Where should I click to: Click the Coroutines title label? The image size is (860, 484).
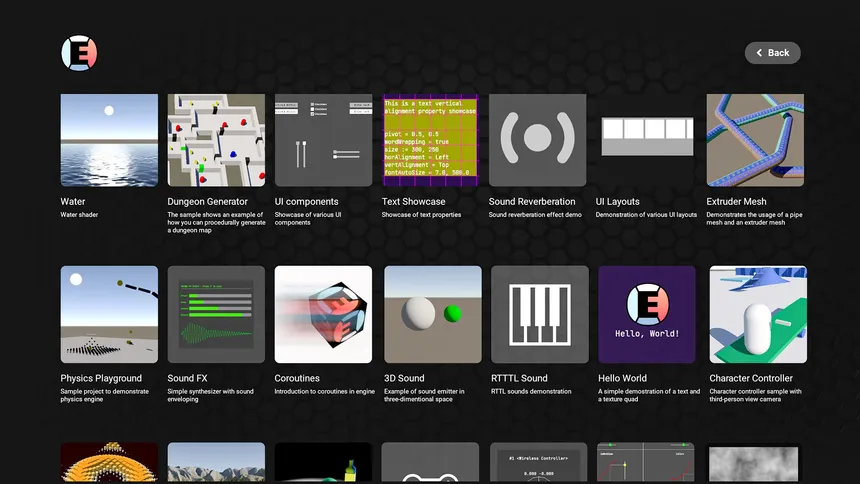297,379
